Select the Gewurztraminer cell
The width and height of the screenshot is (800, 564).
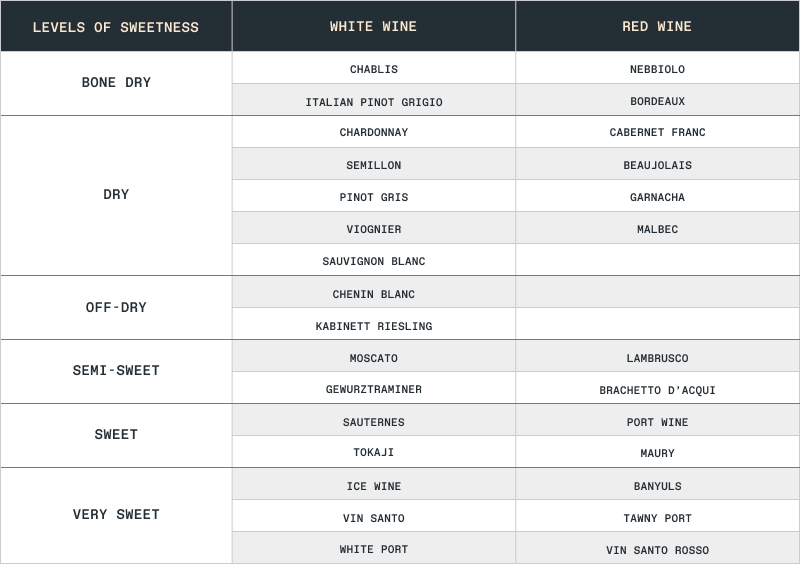(373, 388)
